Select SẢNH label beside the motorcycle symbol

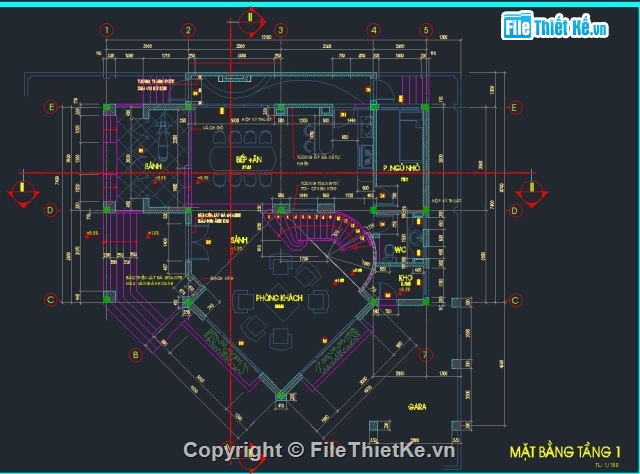tap(153, 166)
